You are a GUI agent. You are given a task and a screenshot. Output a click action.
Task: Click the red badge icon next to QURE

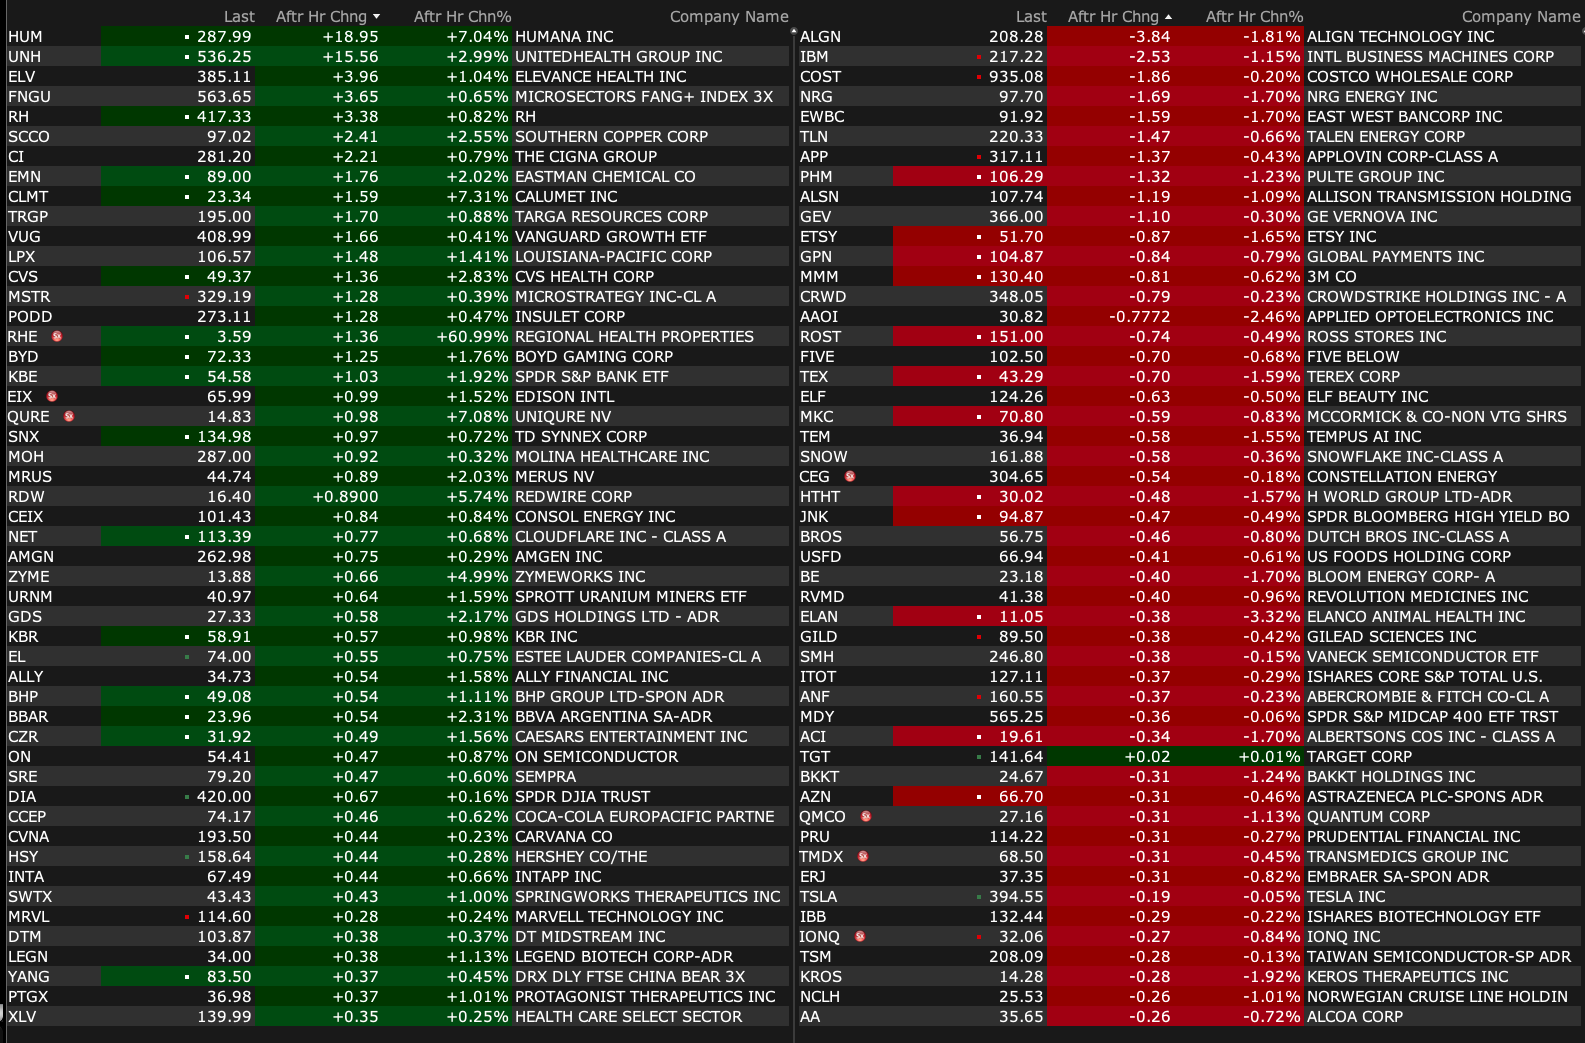(x=69, y=416)
